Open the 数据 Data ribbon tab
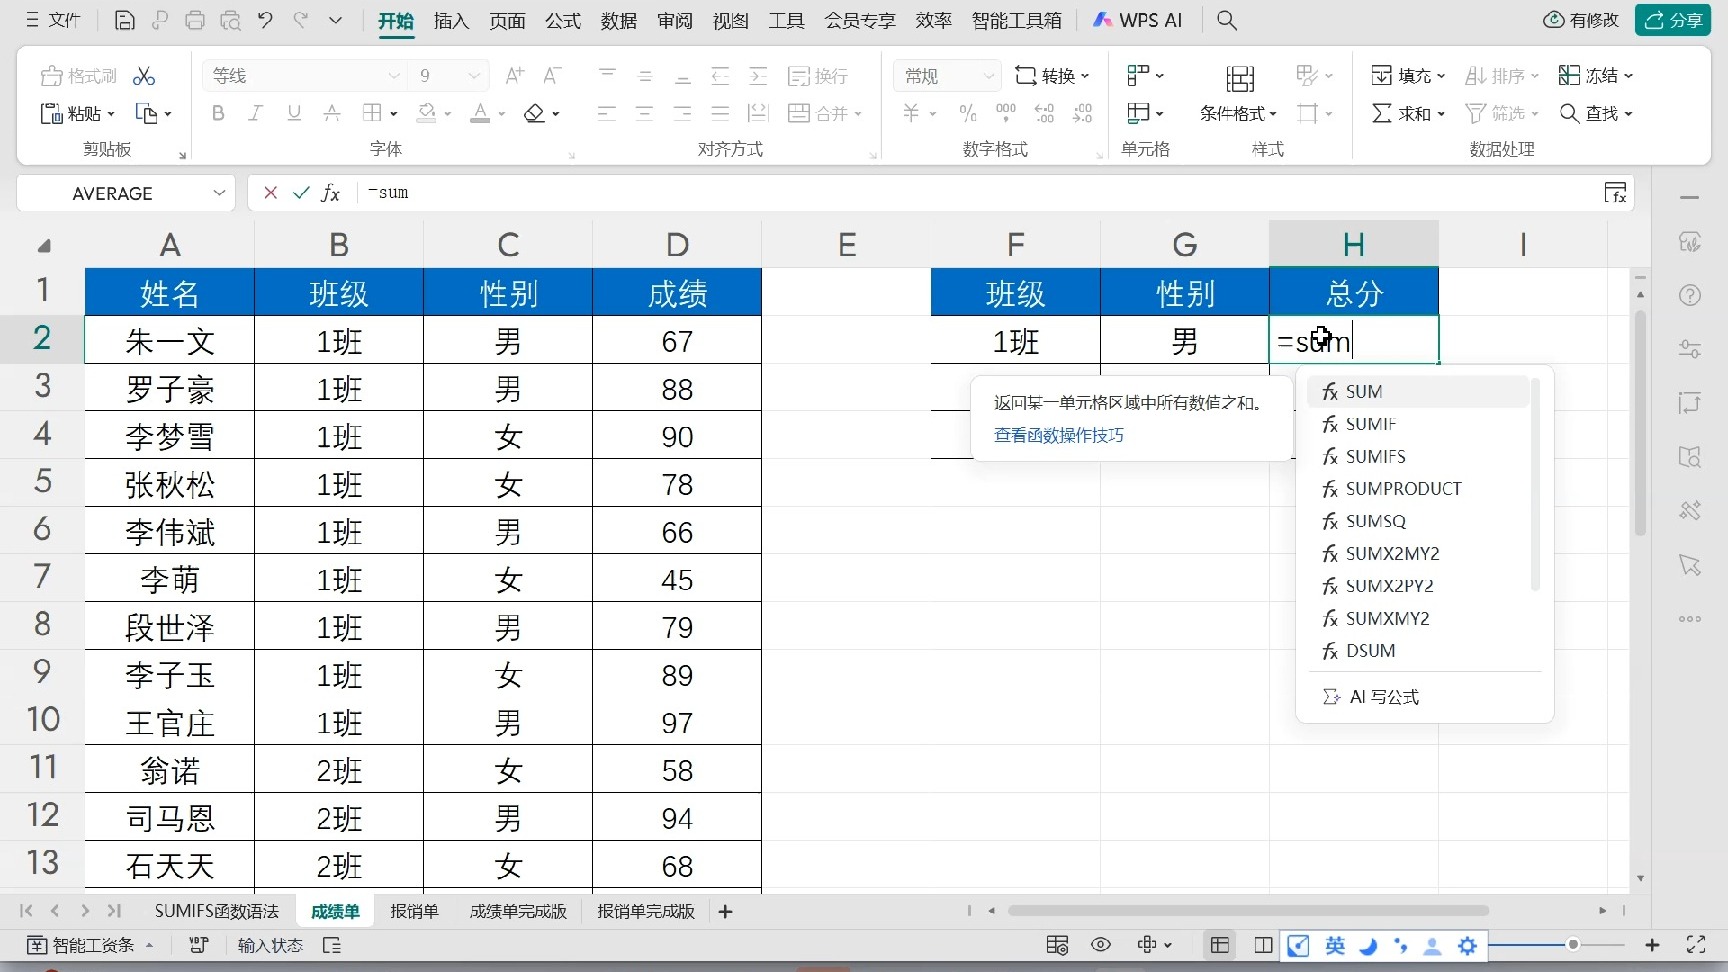The image size is (1728, 972). (619, 20)
